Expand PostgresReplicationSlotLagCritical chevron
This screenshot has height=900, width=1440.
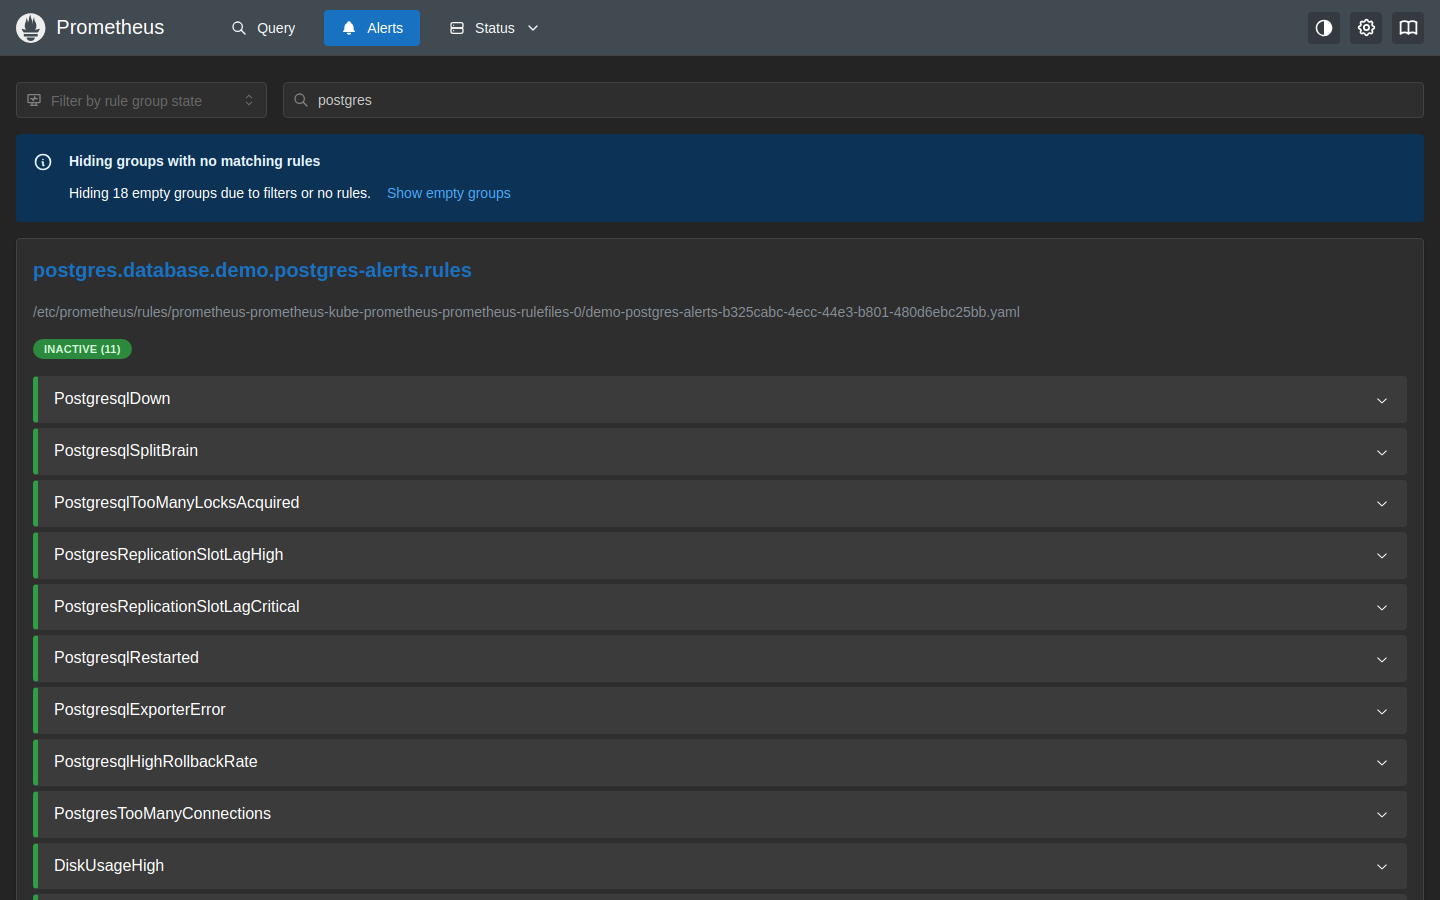[1382, 608]
